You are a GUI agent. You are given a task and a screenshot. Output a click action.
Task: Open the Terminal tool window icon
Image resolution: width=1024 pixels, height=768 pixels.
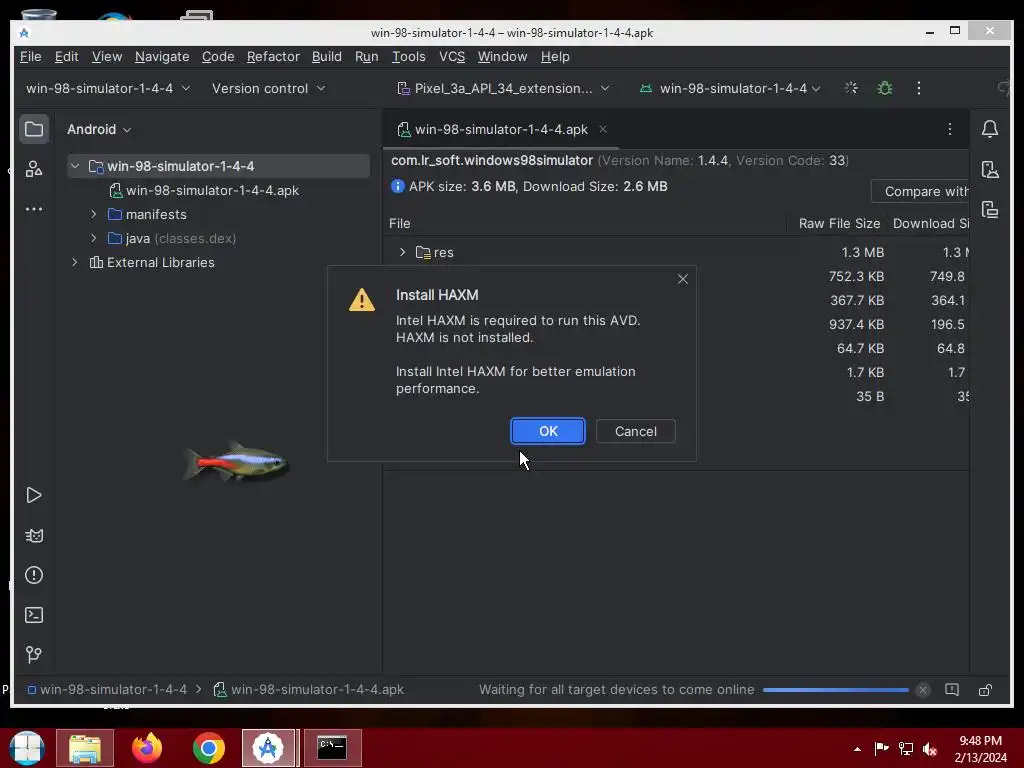[x=33, y=615]
